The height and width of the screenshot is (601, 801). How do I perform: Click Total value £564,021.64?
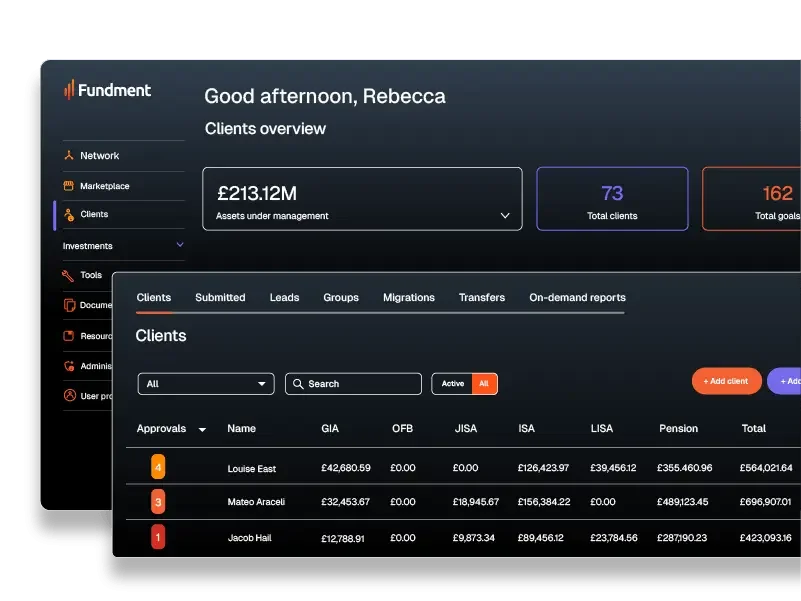coord(766,468)
